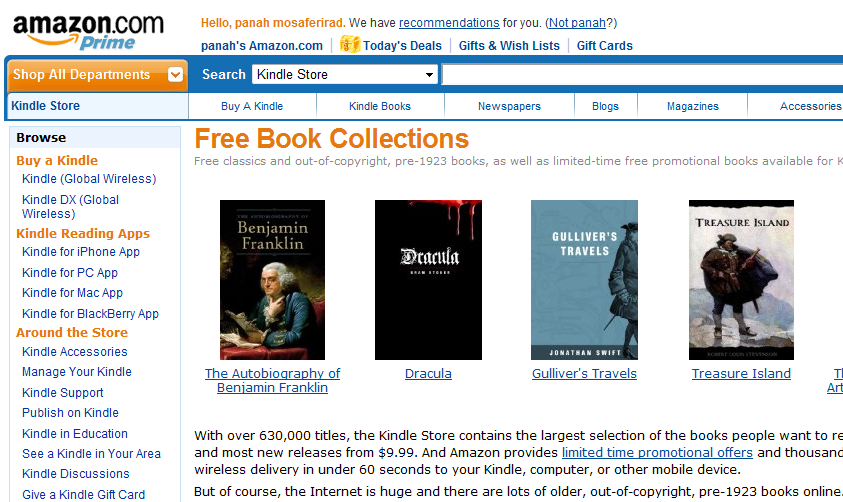Image resolution: width=843 pixels, height=502 pixels.
Task: Expand the Shop All Departments arrow
Action: tap(175, 75)
